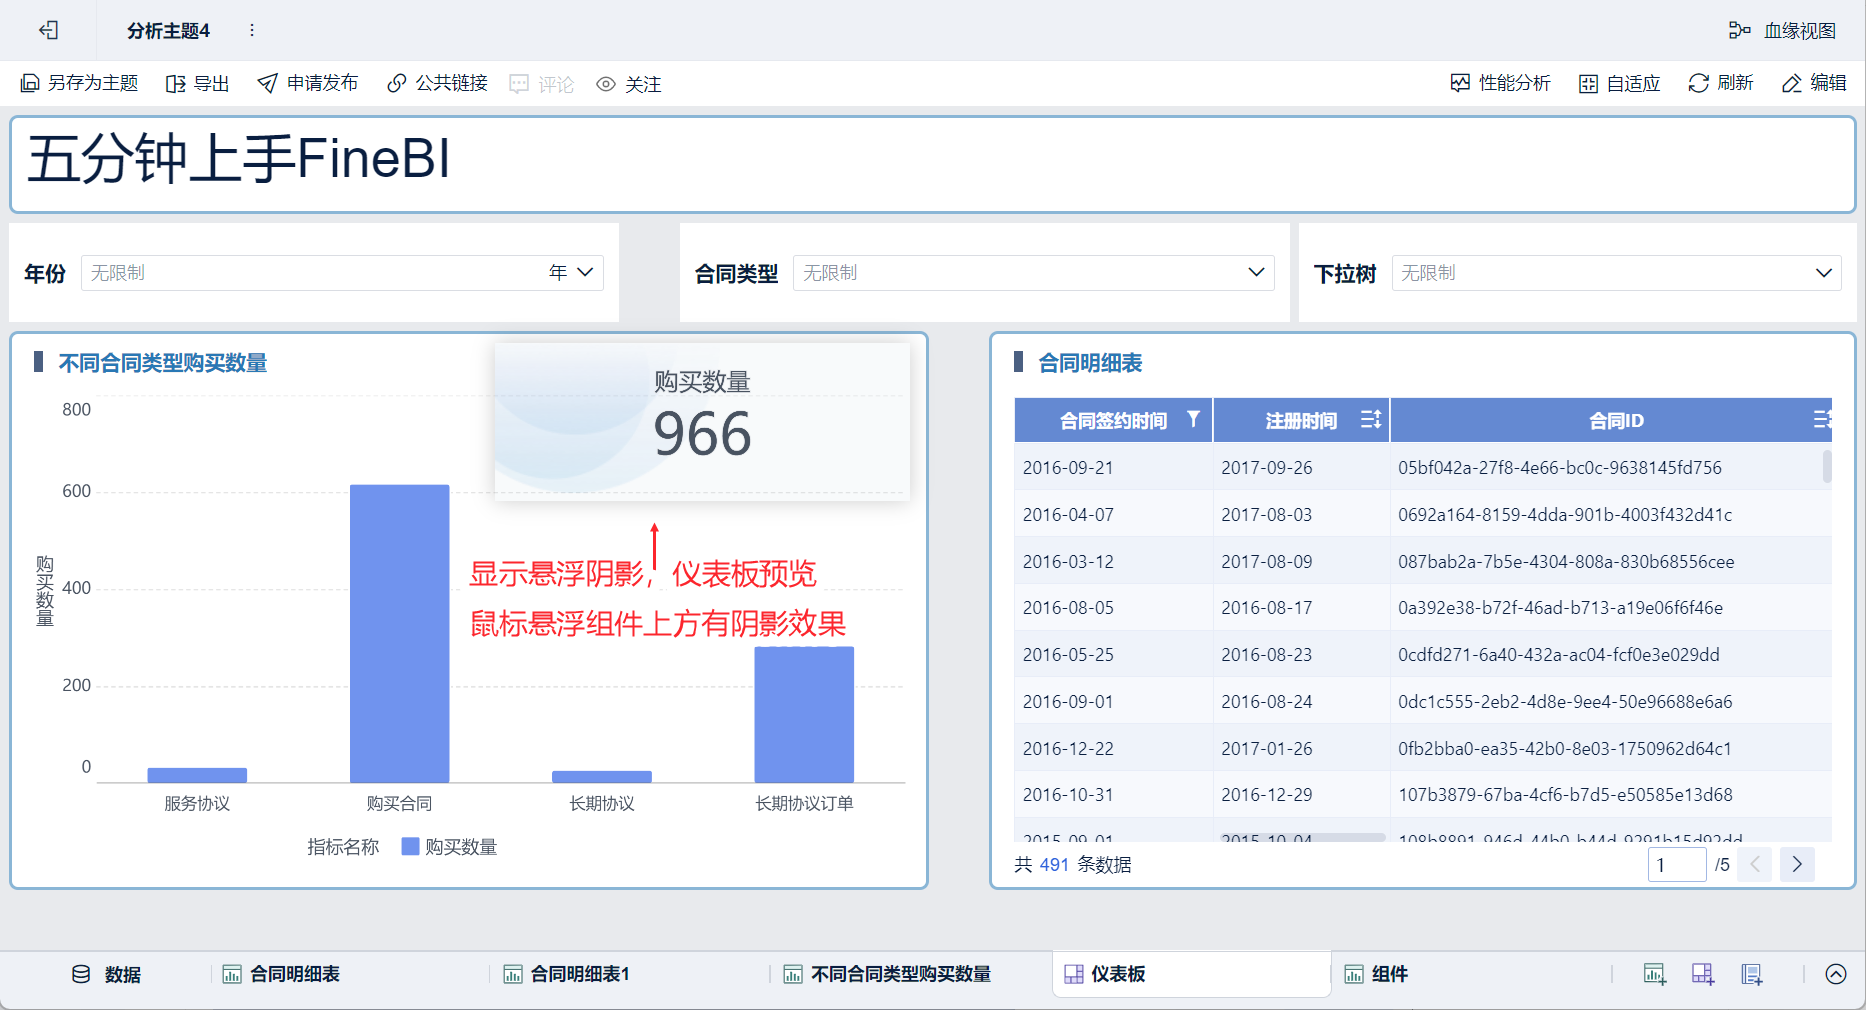Click 申请发布 to request publishing
The width and height of the screenshot is (1866, 1010).
(308, 83)
